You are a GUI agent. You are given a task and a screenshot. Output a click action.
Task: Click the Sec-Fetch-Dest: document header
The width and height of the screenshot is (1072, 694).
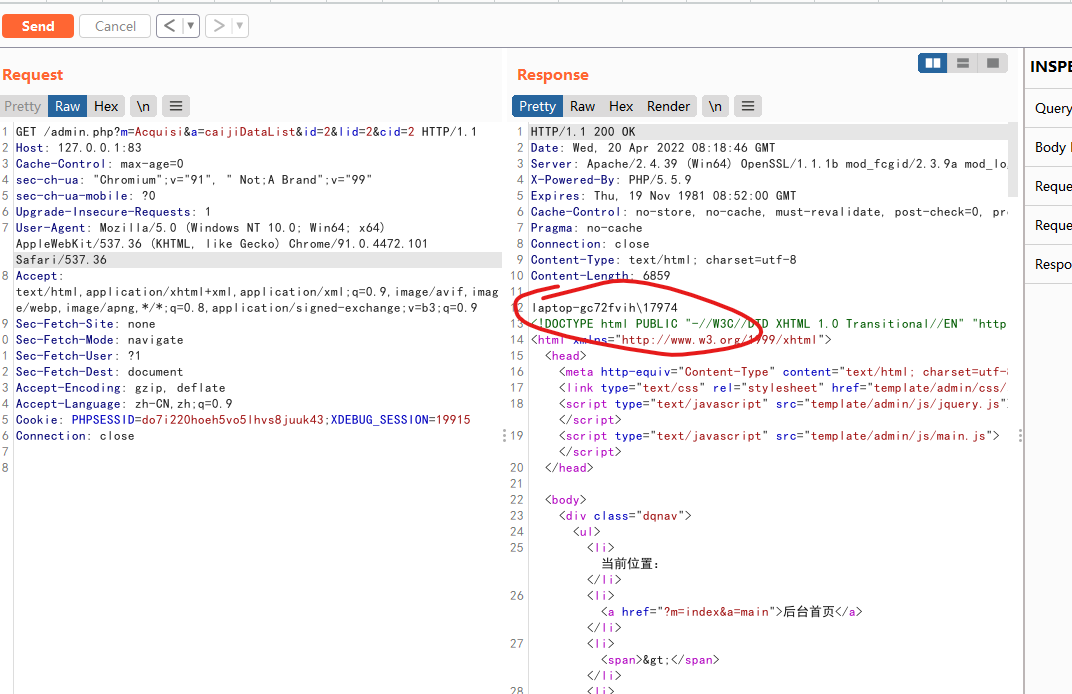pos(99,372)
